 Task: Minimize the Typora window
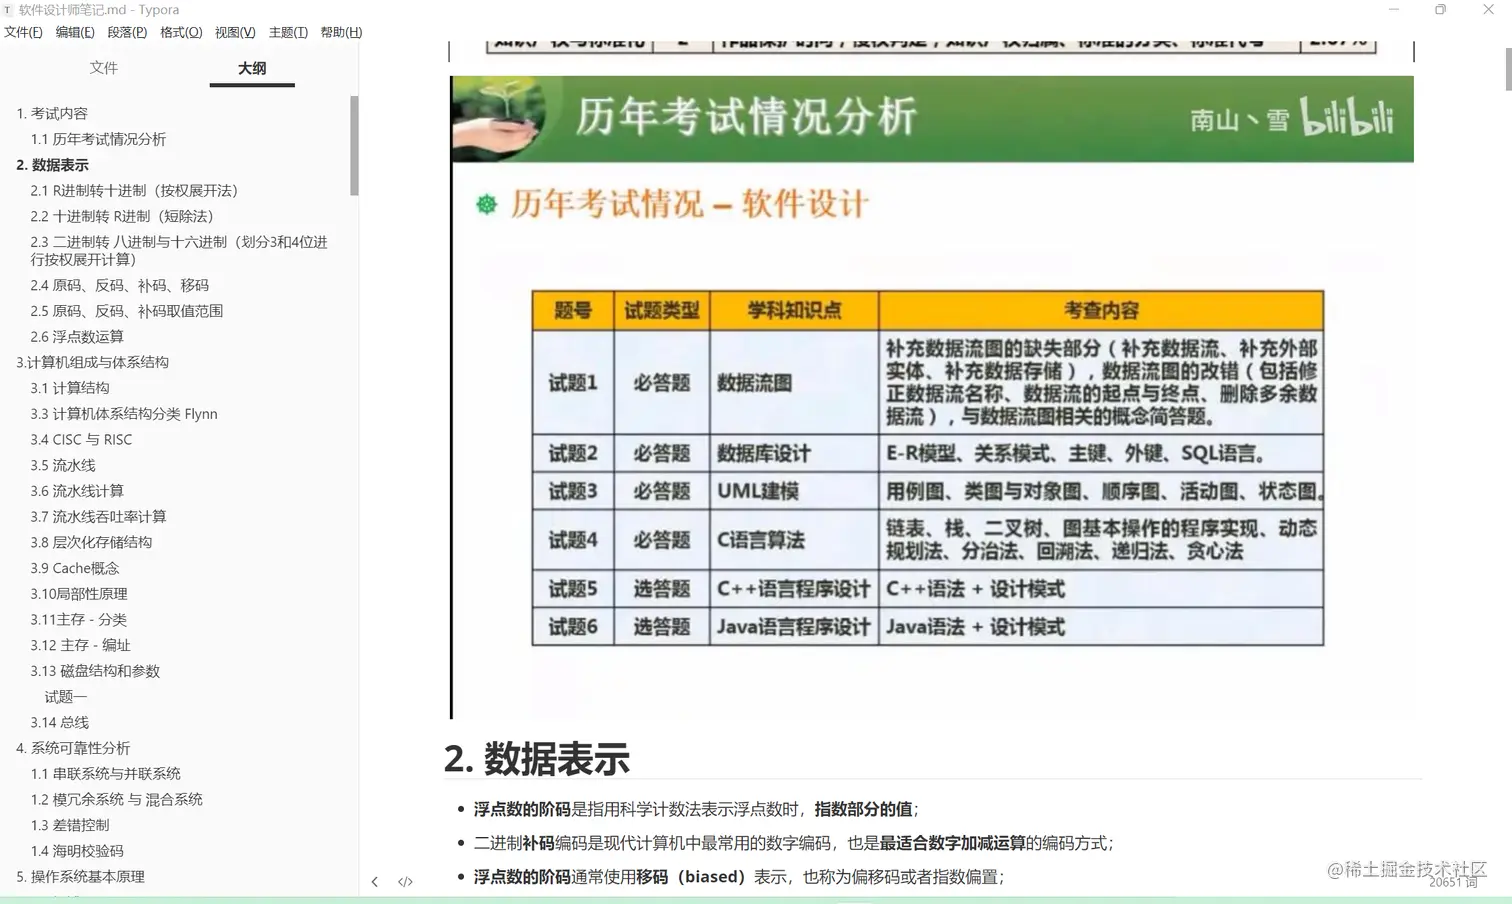[1394, 10]
